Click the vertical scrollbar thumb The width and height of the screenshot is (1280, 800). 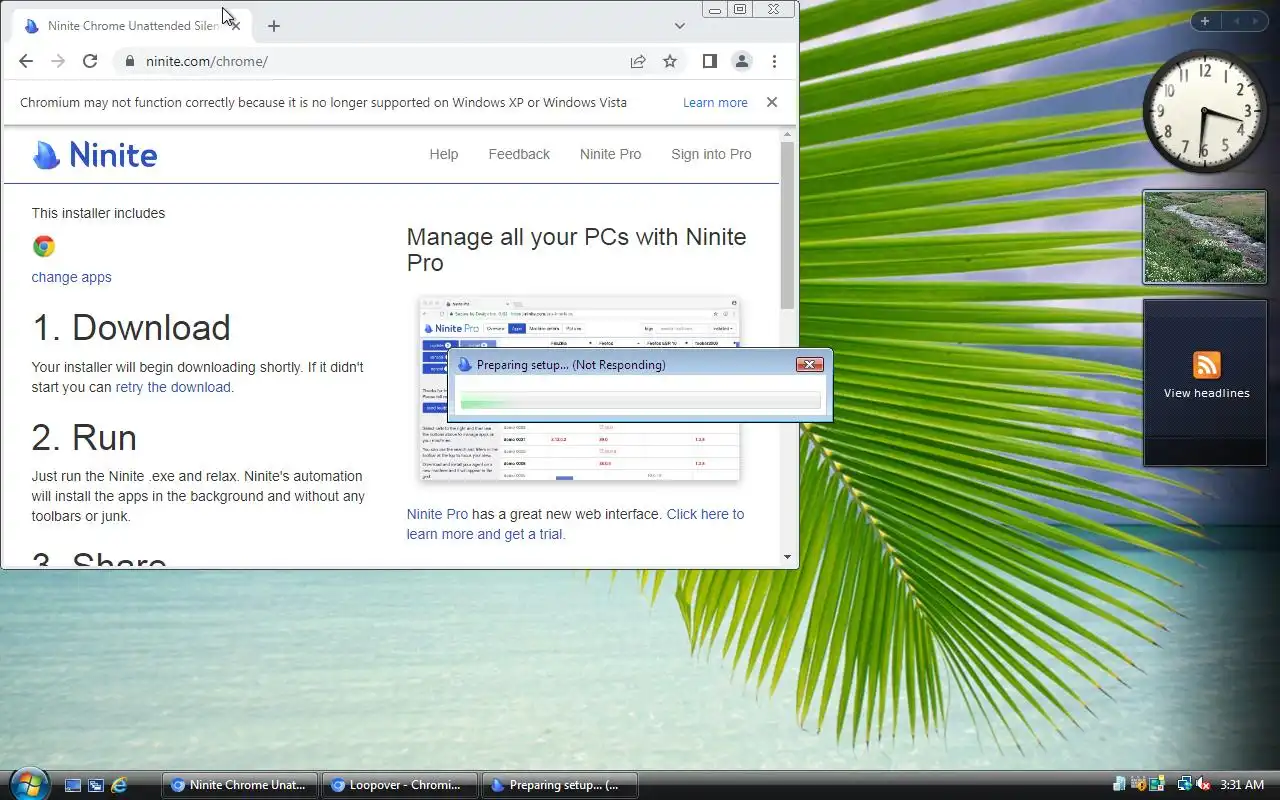(787, 225)
